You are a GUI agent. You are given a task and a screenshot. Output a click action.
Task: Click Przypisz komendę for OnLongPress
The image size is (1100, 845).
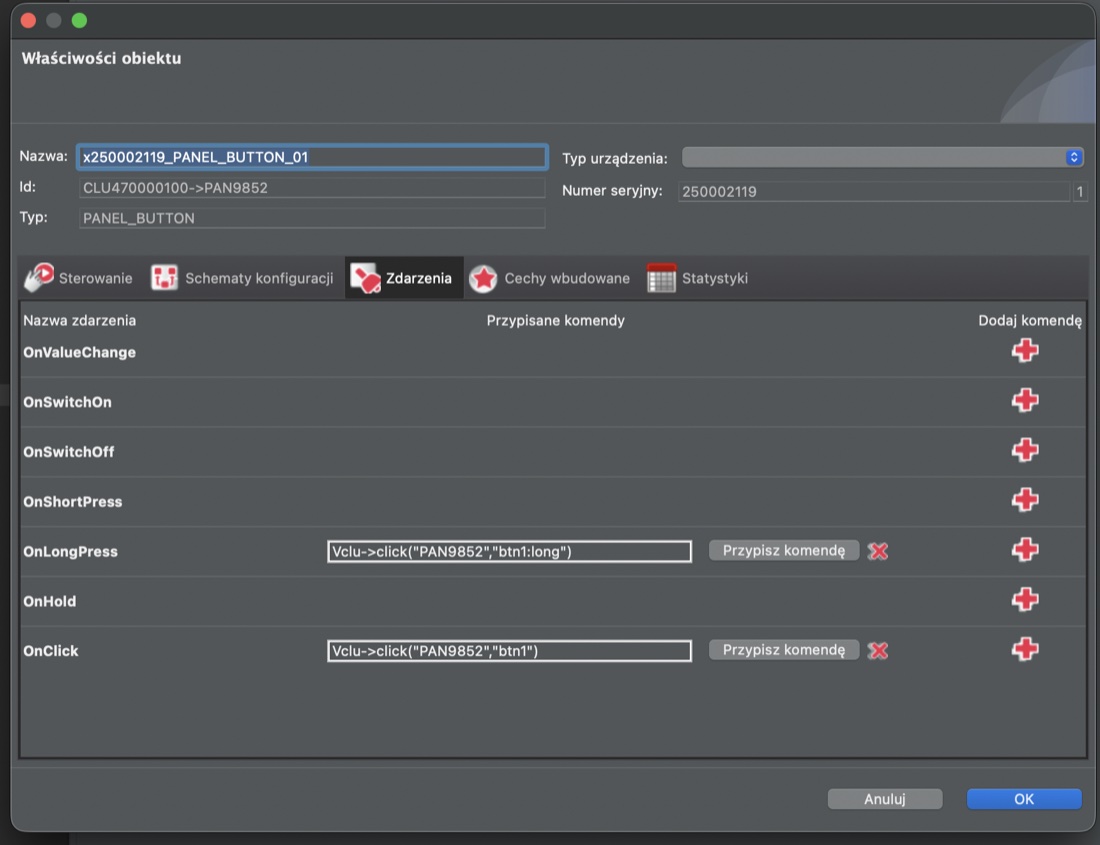pos(784,550)
